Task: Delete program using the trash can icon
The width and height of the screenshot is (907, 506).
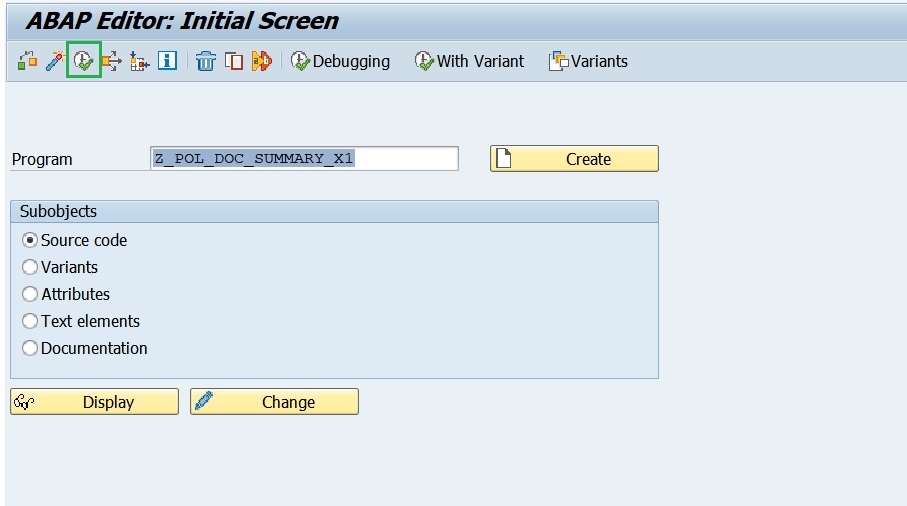Action: coord(205,61)
